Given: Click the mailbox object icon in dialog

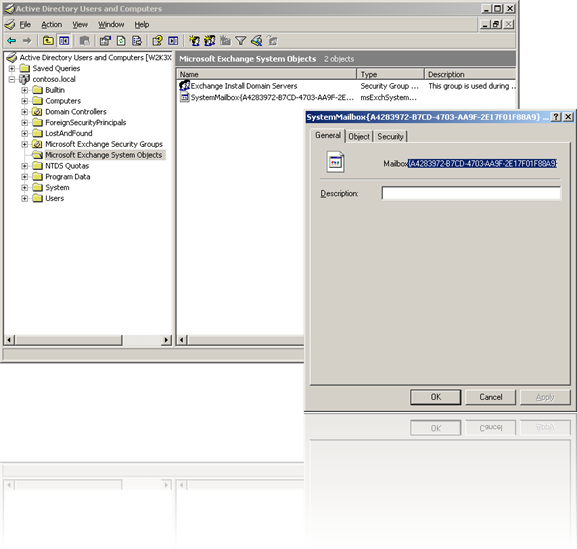Looking at the screenshot, I should pyautogui.click(x=335, y=162).
